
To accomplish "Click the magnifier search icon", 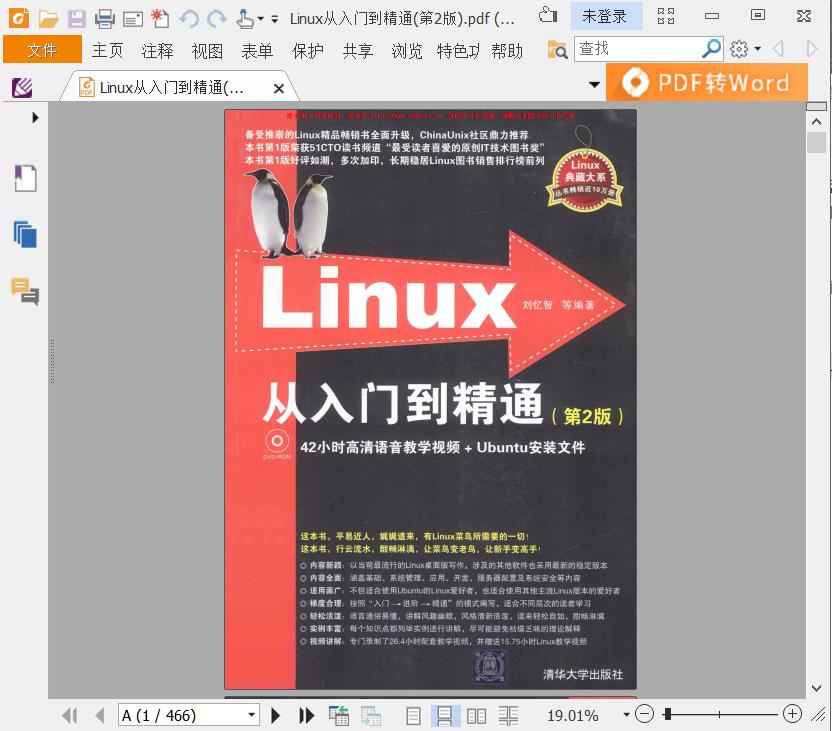I will point(712,49).
